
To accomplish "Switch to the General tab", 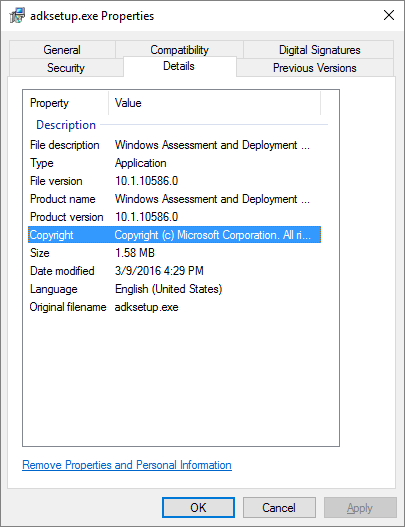I will [x=62, y=50].
